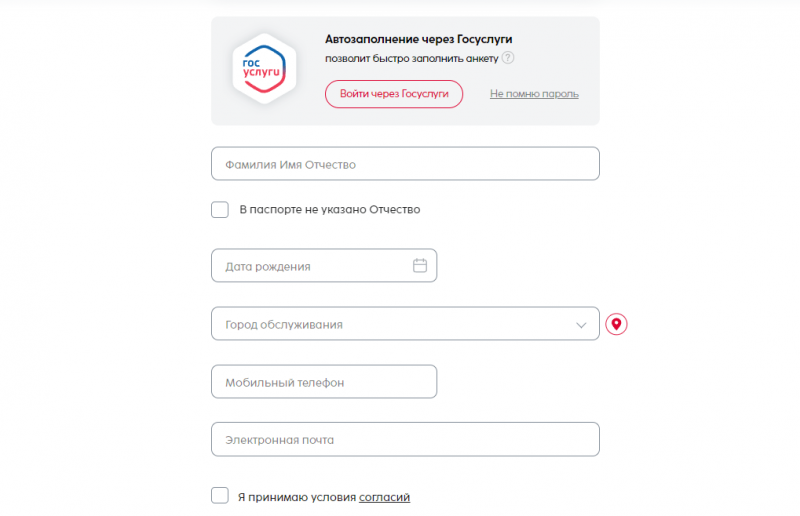Focus the Электронная почта field
800x516 pixels.
pyautogui.click(x=405, y=439)
